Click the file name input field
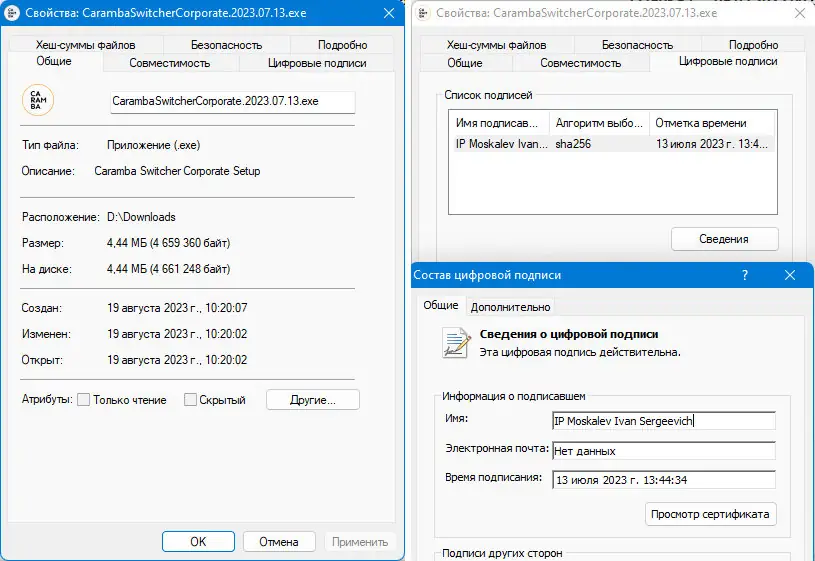 click(233, 101)
